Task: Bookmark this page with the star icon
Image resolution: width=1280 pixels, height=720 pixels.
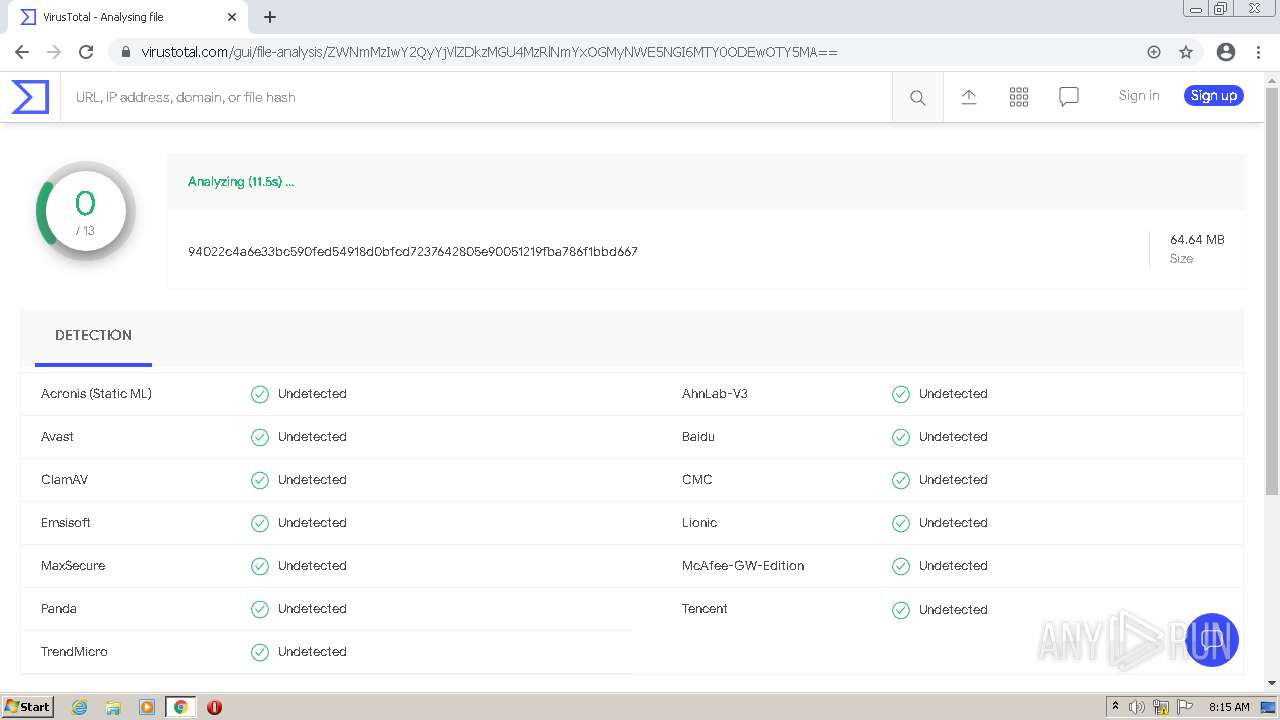Action: [x=1186, y=52]
